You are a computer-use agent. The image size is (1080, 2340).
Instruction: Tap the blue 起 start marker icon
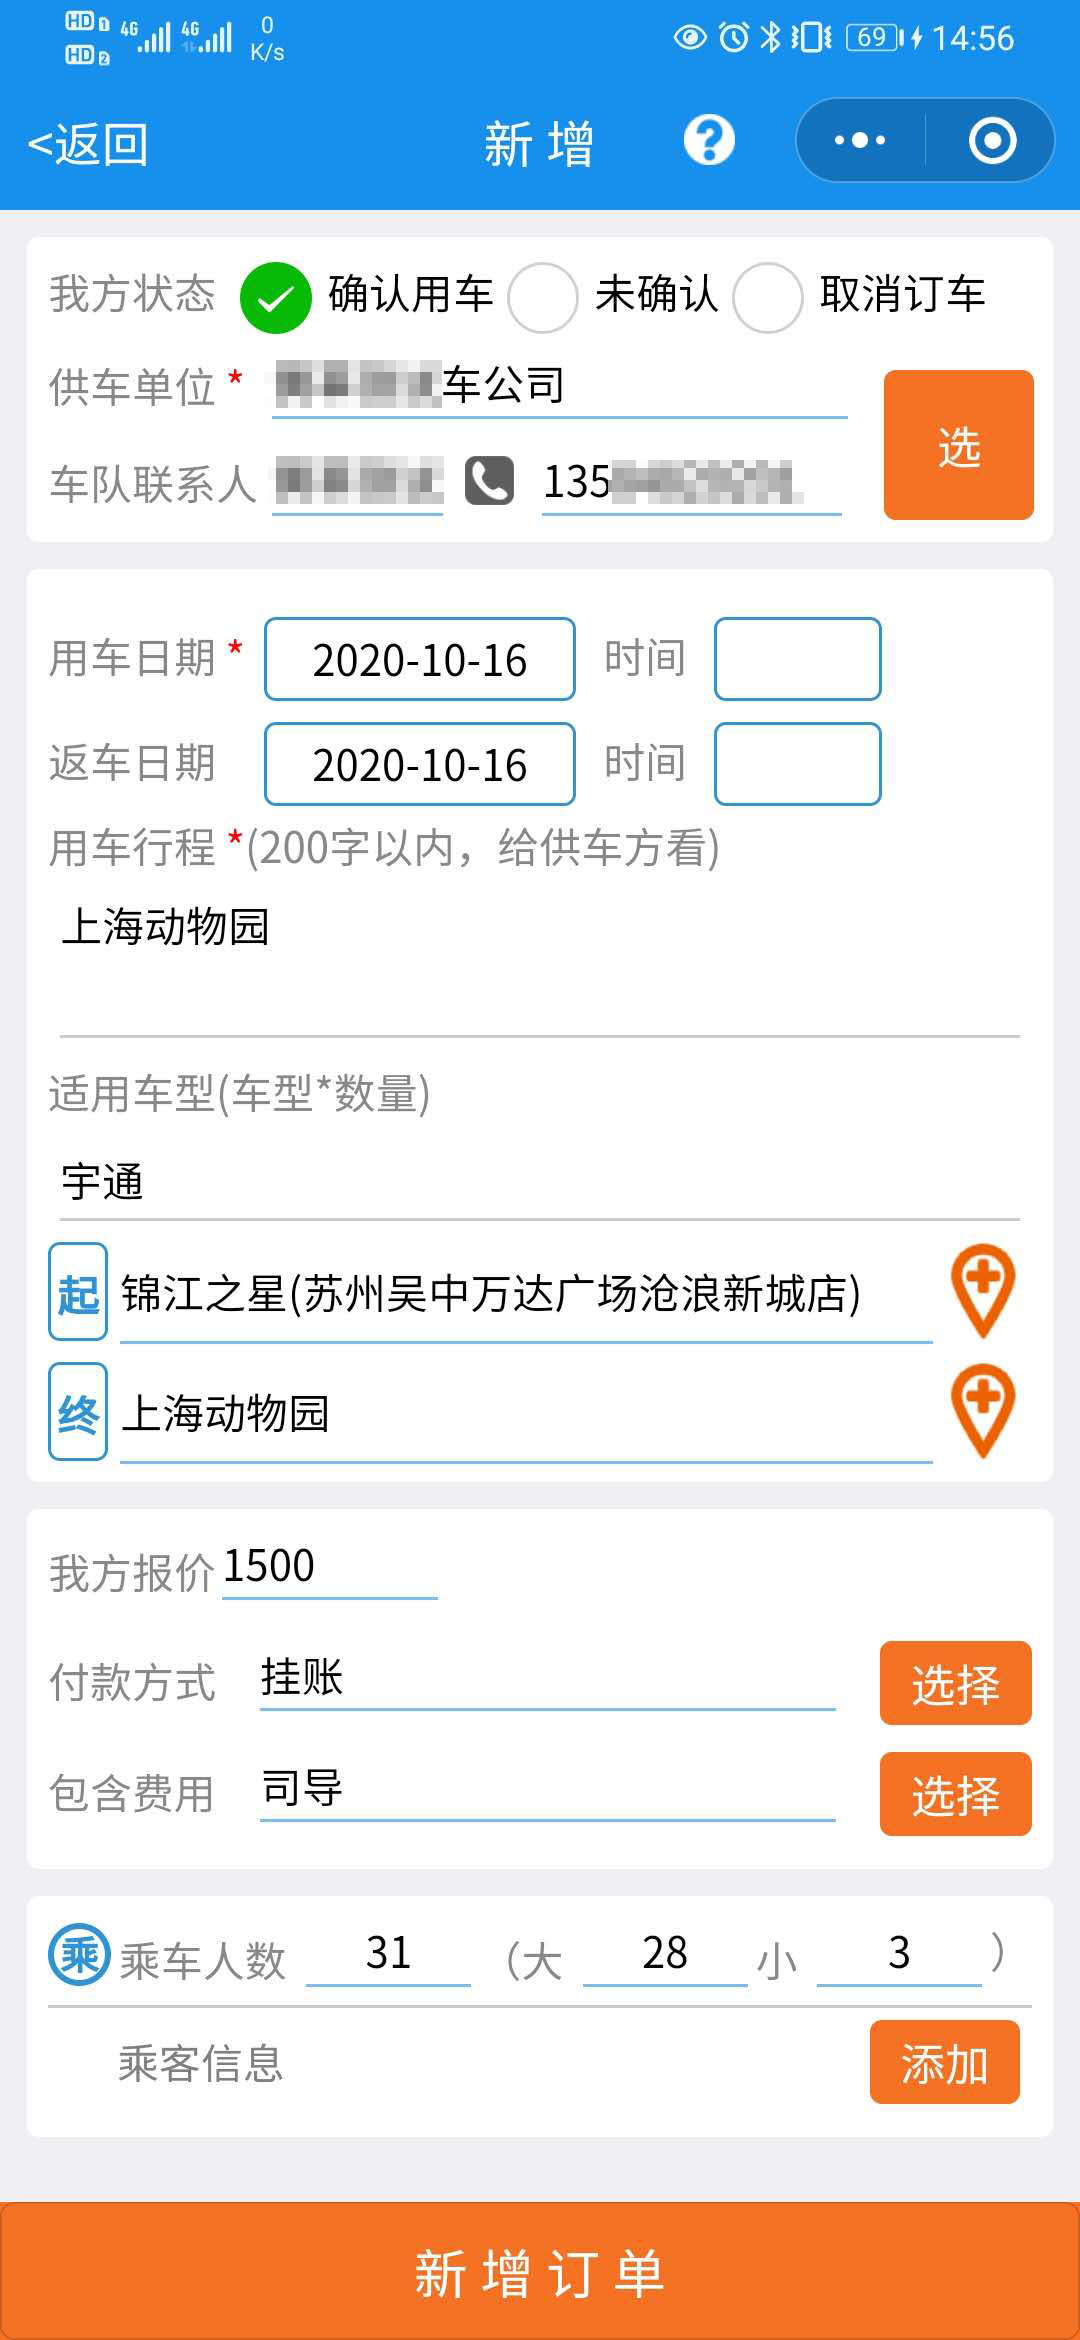[78, 1292]
